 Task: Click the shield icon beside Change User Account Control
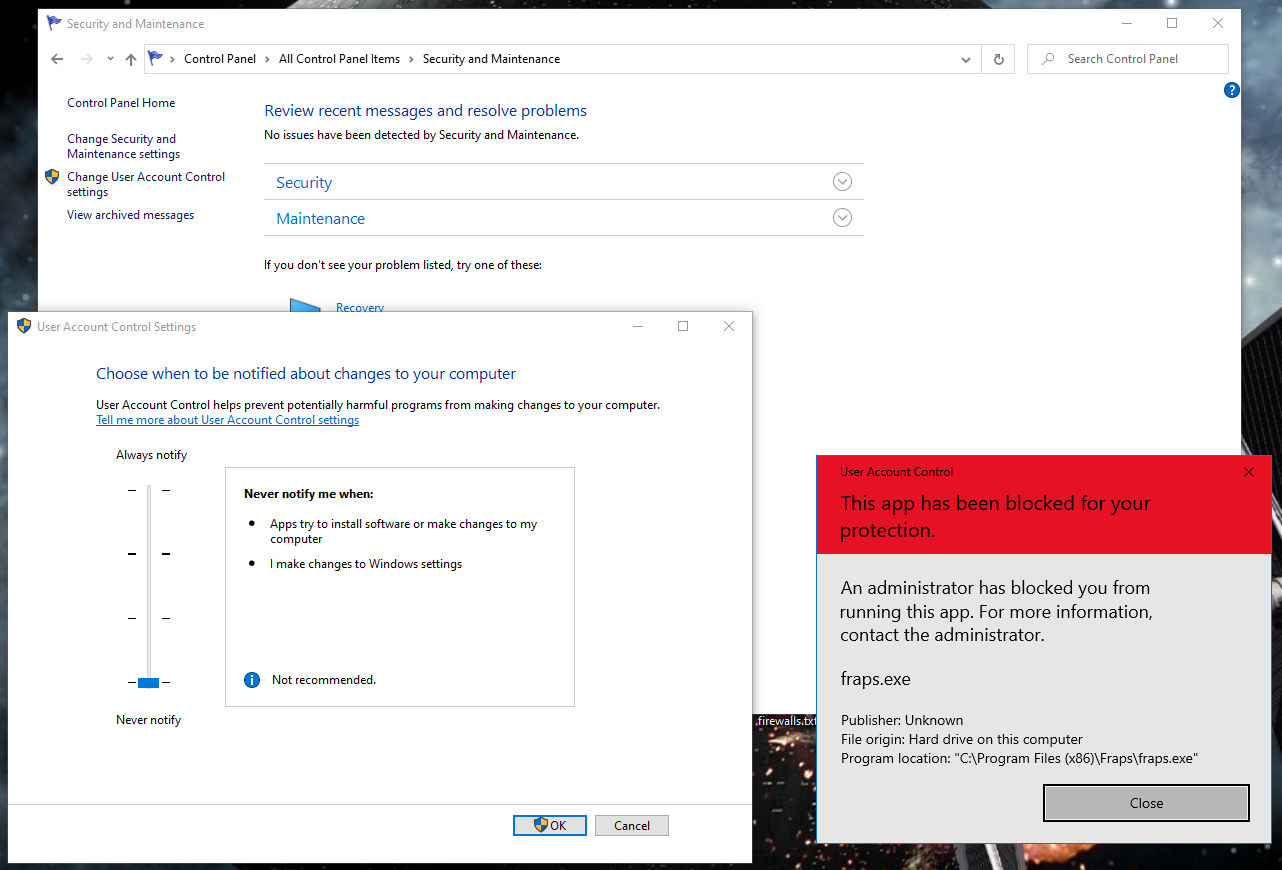(52, 177)
